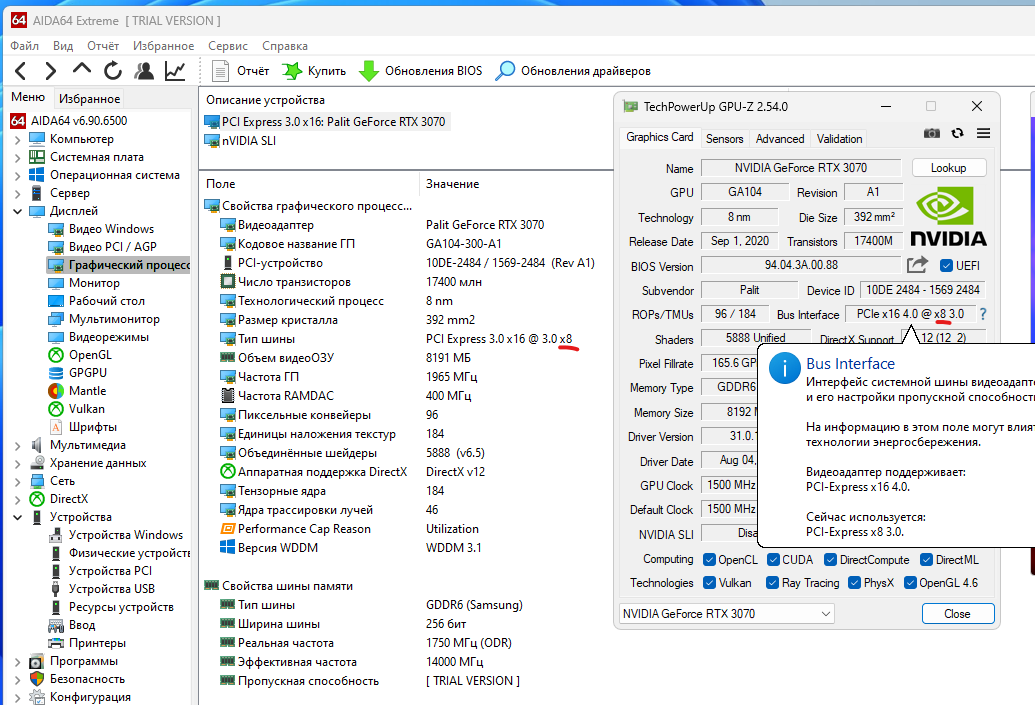
Task: Click the up-level arrow toolbar icon
Action: [82, 69]
